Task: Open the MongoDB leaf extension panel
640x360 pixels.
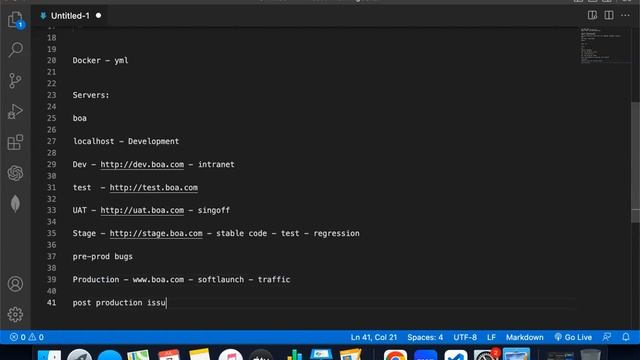Action: [16, 203]
